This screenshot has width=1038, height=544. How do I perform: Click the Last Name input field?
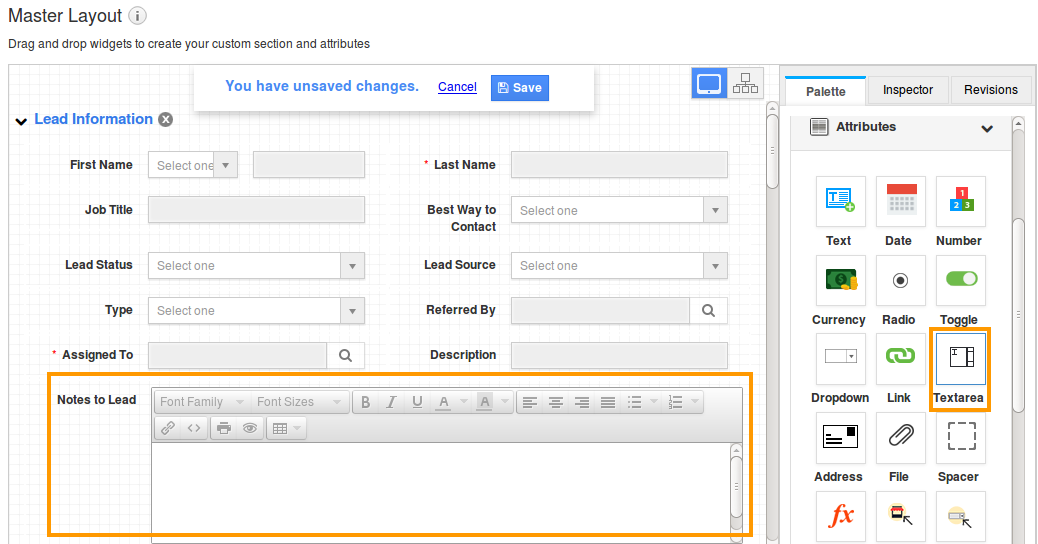tap(619, 165)
